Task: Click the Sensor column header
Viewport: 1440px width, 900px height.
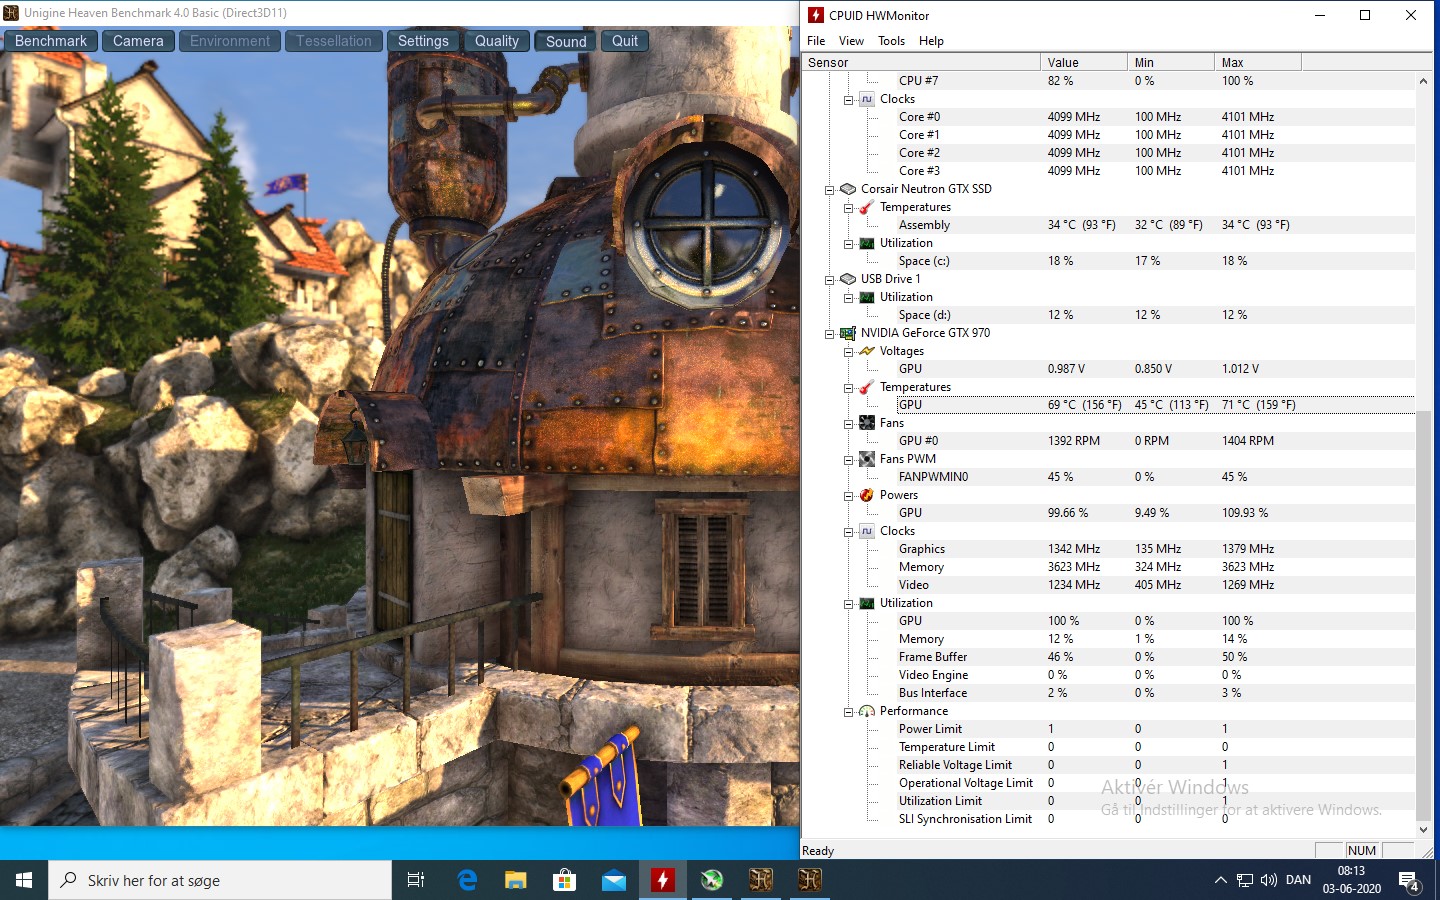Action: (x=921, y=62)
